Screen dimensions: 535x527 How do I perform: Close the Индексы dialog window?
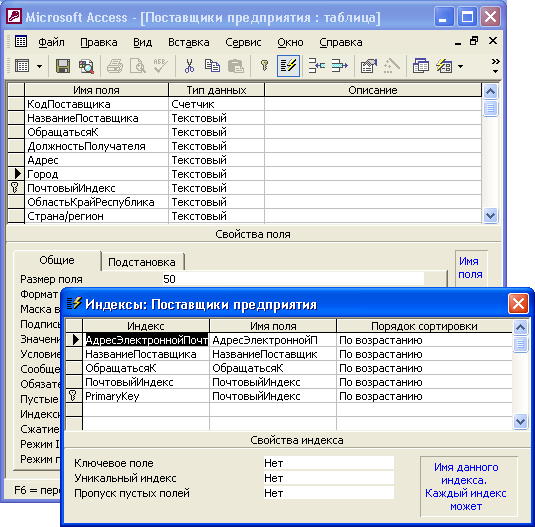point(518,303)
